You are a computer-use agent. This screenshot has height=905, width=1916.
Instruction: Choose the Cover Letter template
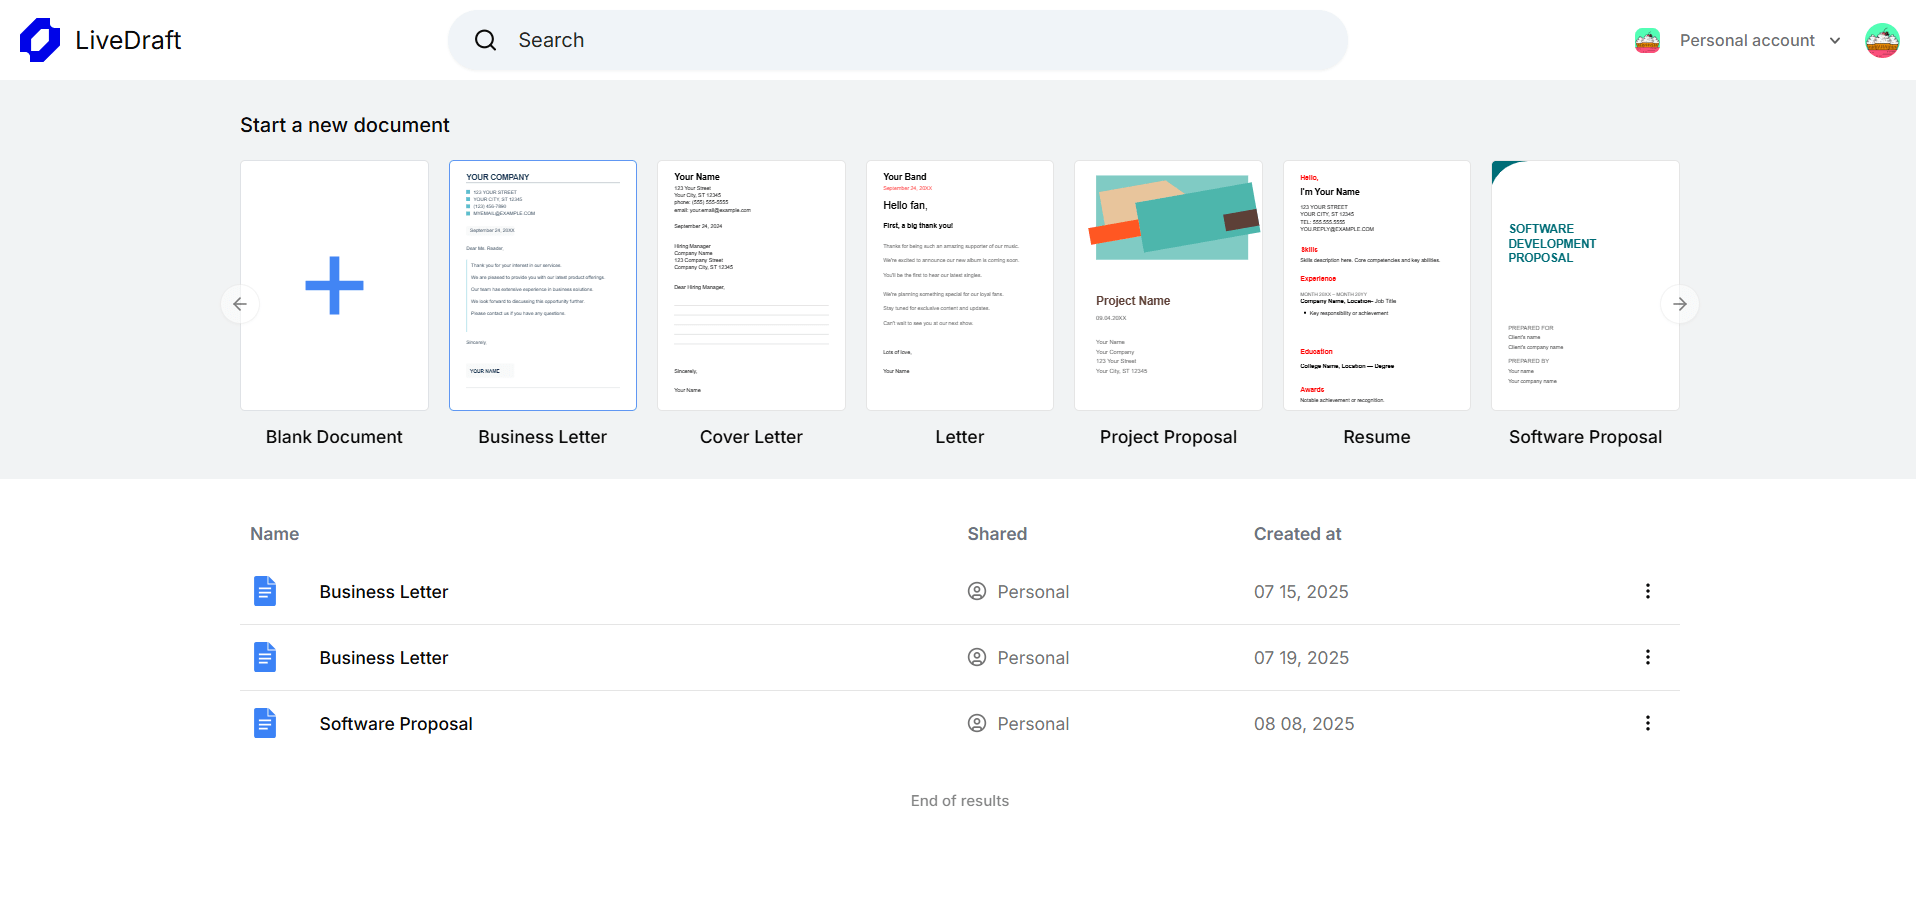(x=751, y=285)
